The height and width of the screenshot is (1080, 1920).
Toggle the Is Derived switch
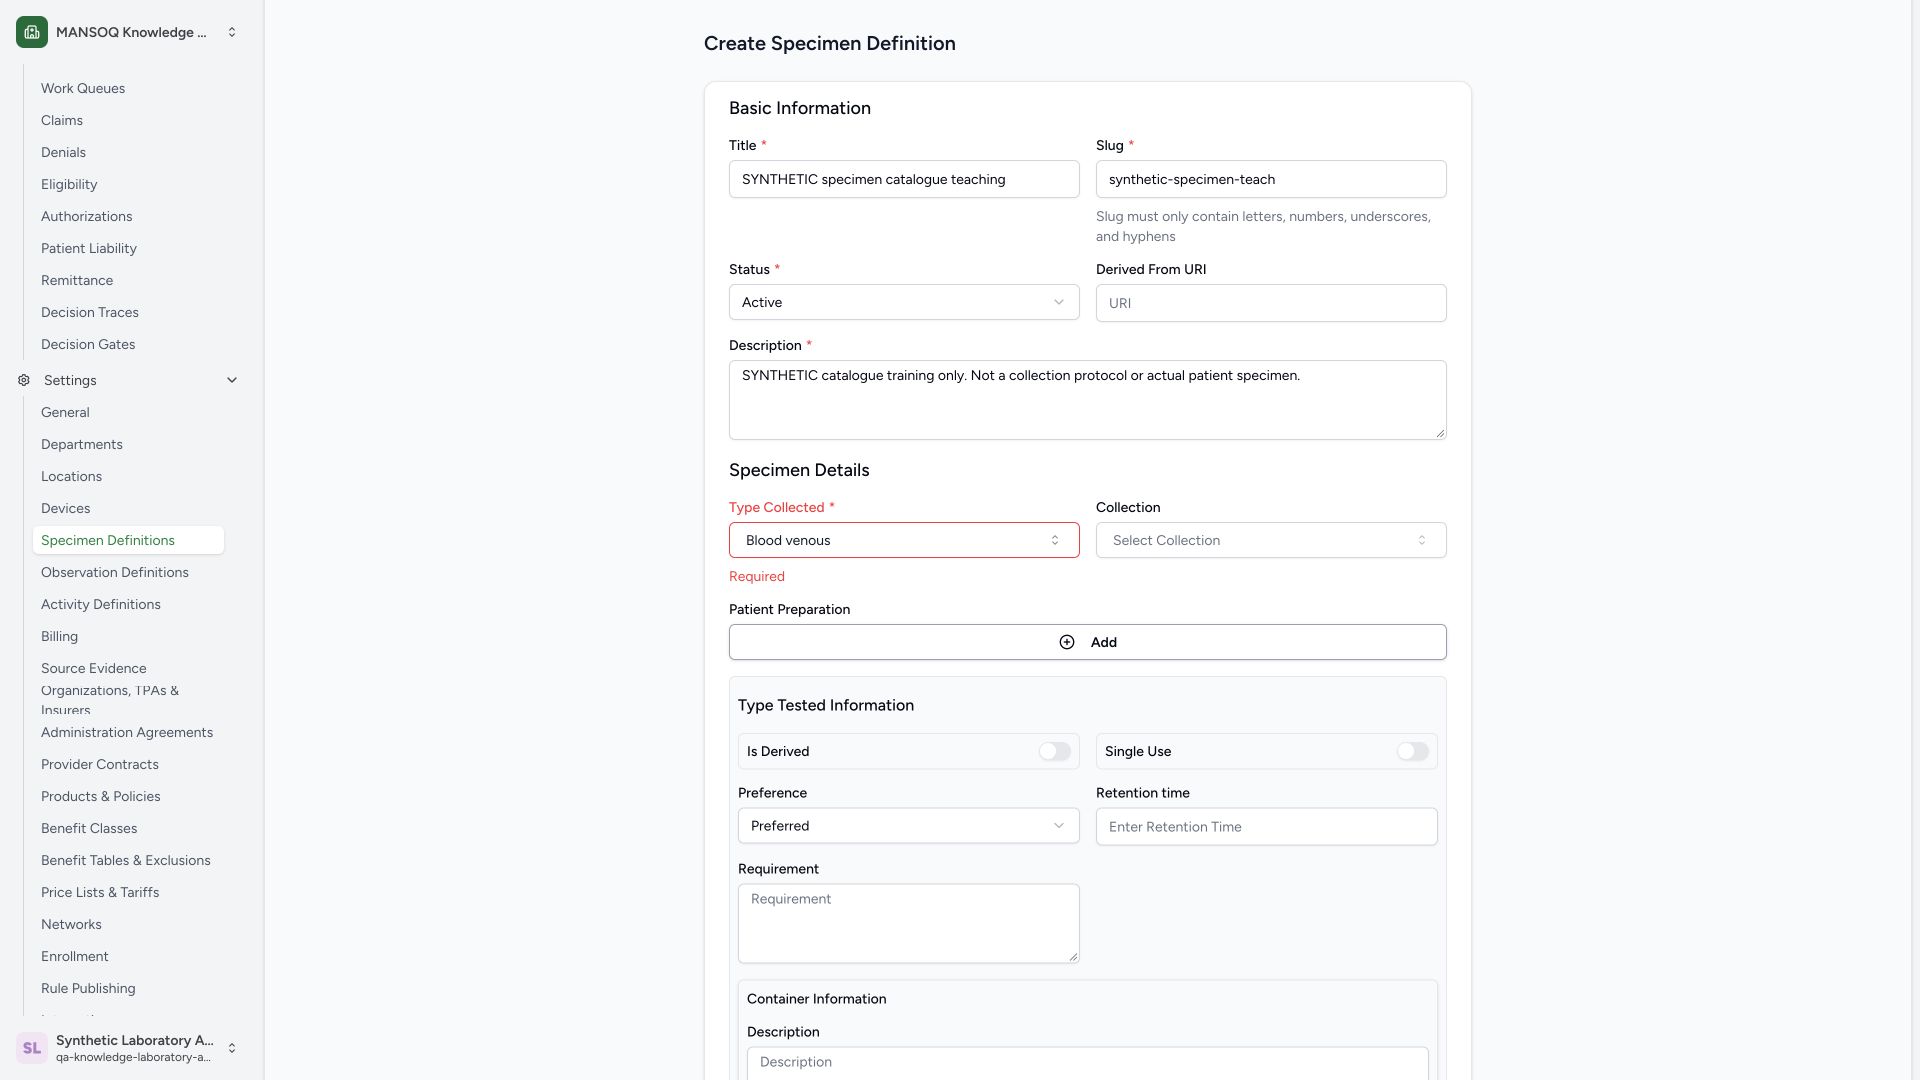(x=1054, y=751)
